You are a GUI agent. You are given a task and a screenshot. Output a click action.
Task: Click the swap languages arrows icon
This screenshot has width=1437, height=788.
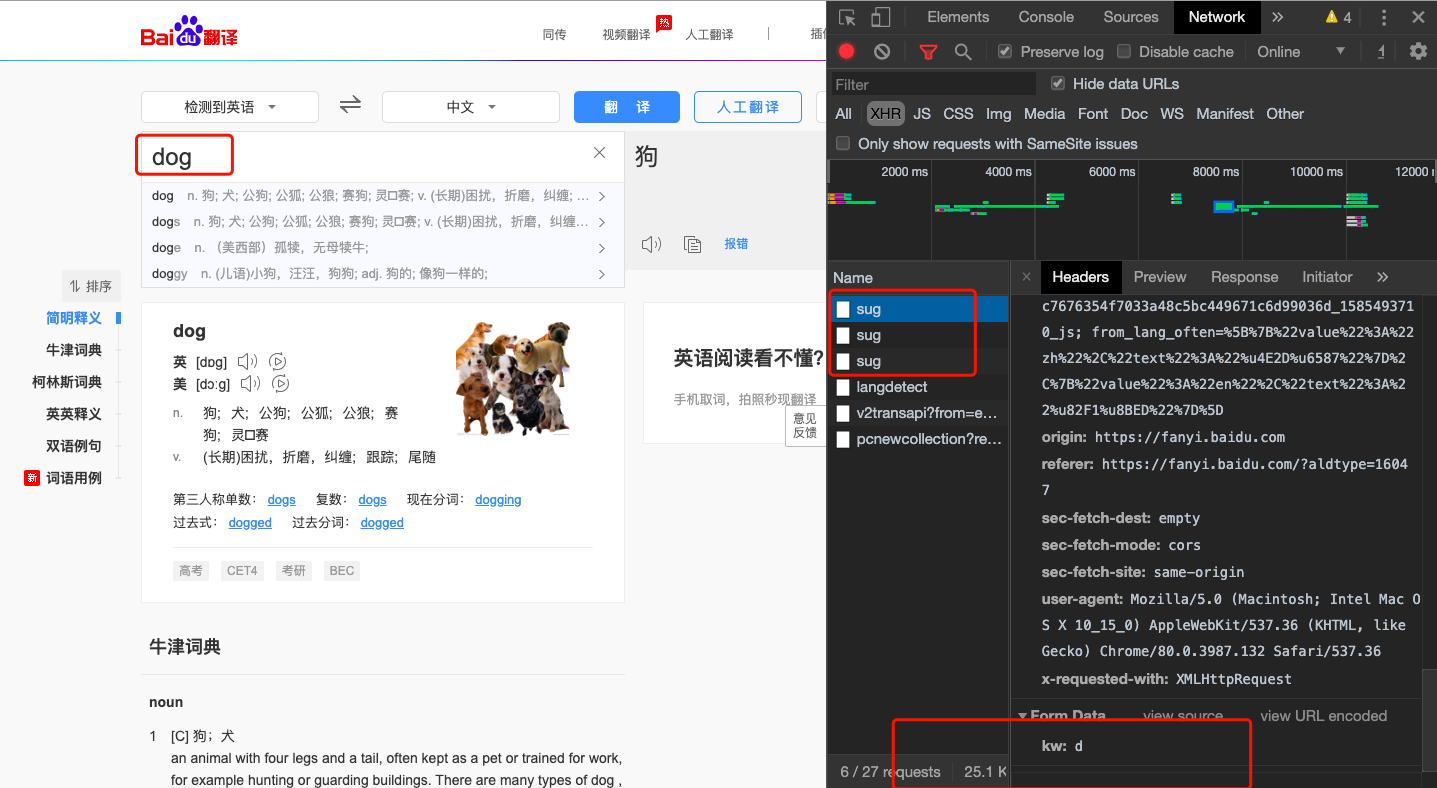point(349,105)
